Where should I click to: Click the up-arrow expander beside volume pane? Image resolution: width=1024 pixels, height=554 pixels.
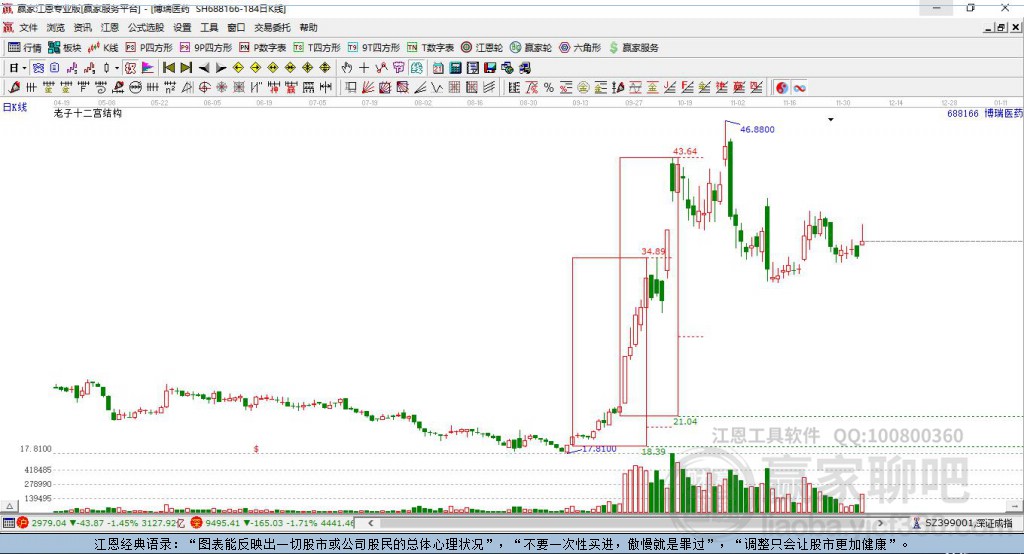tap(9, 506)
